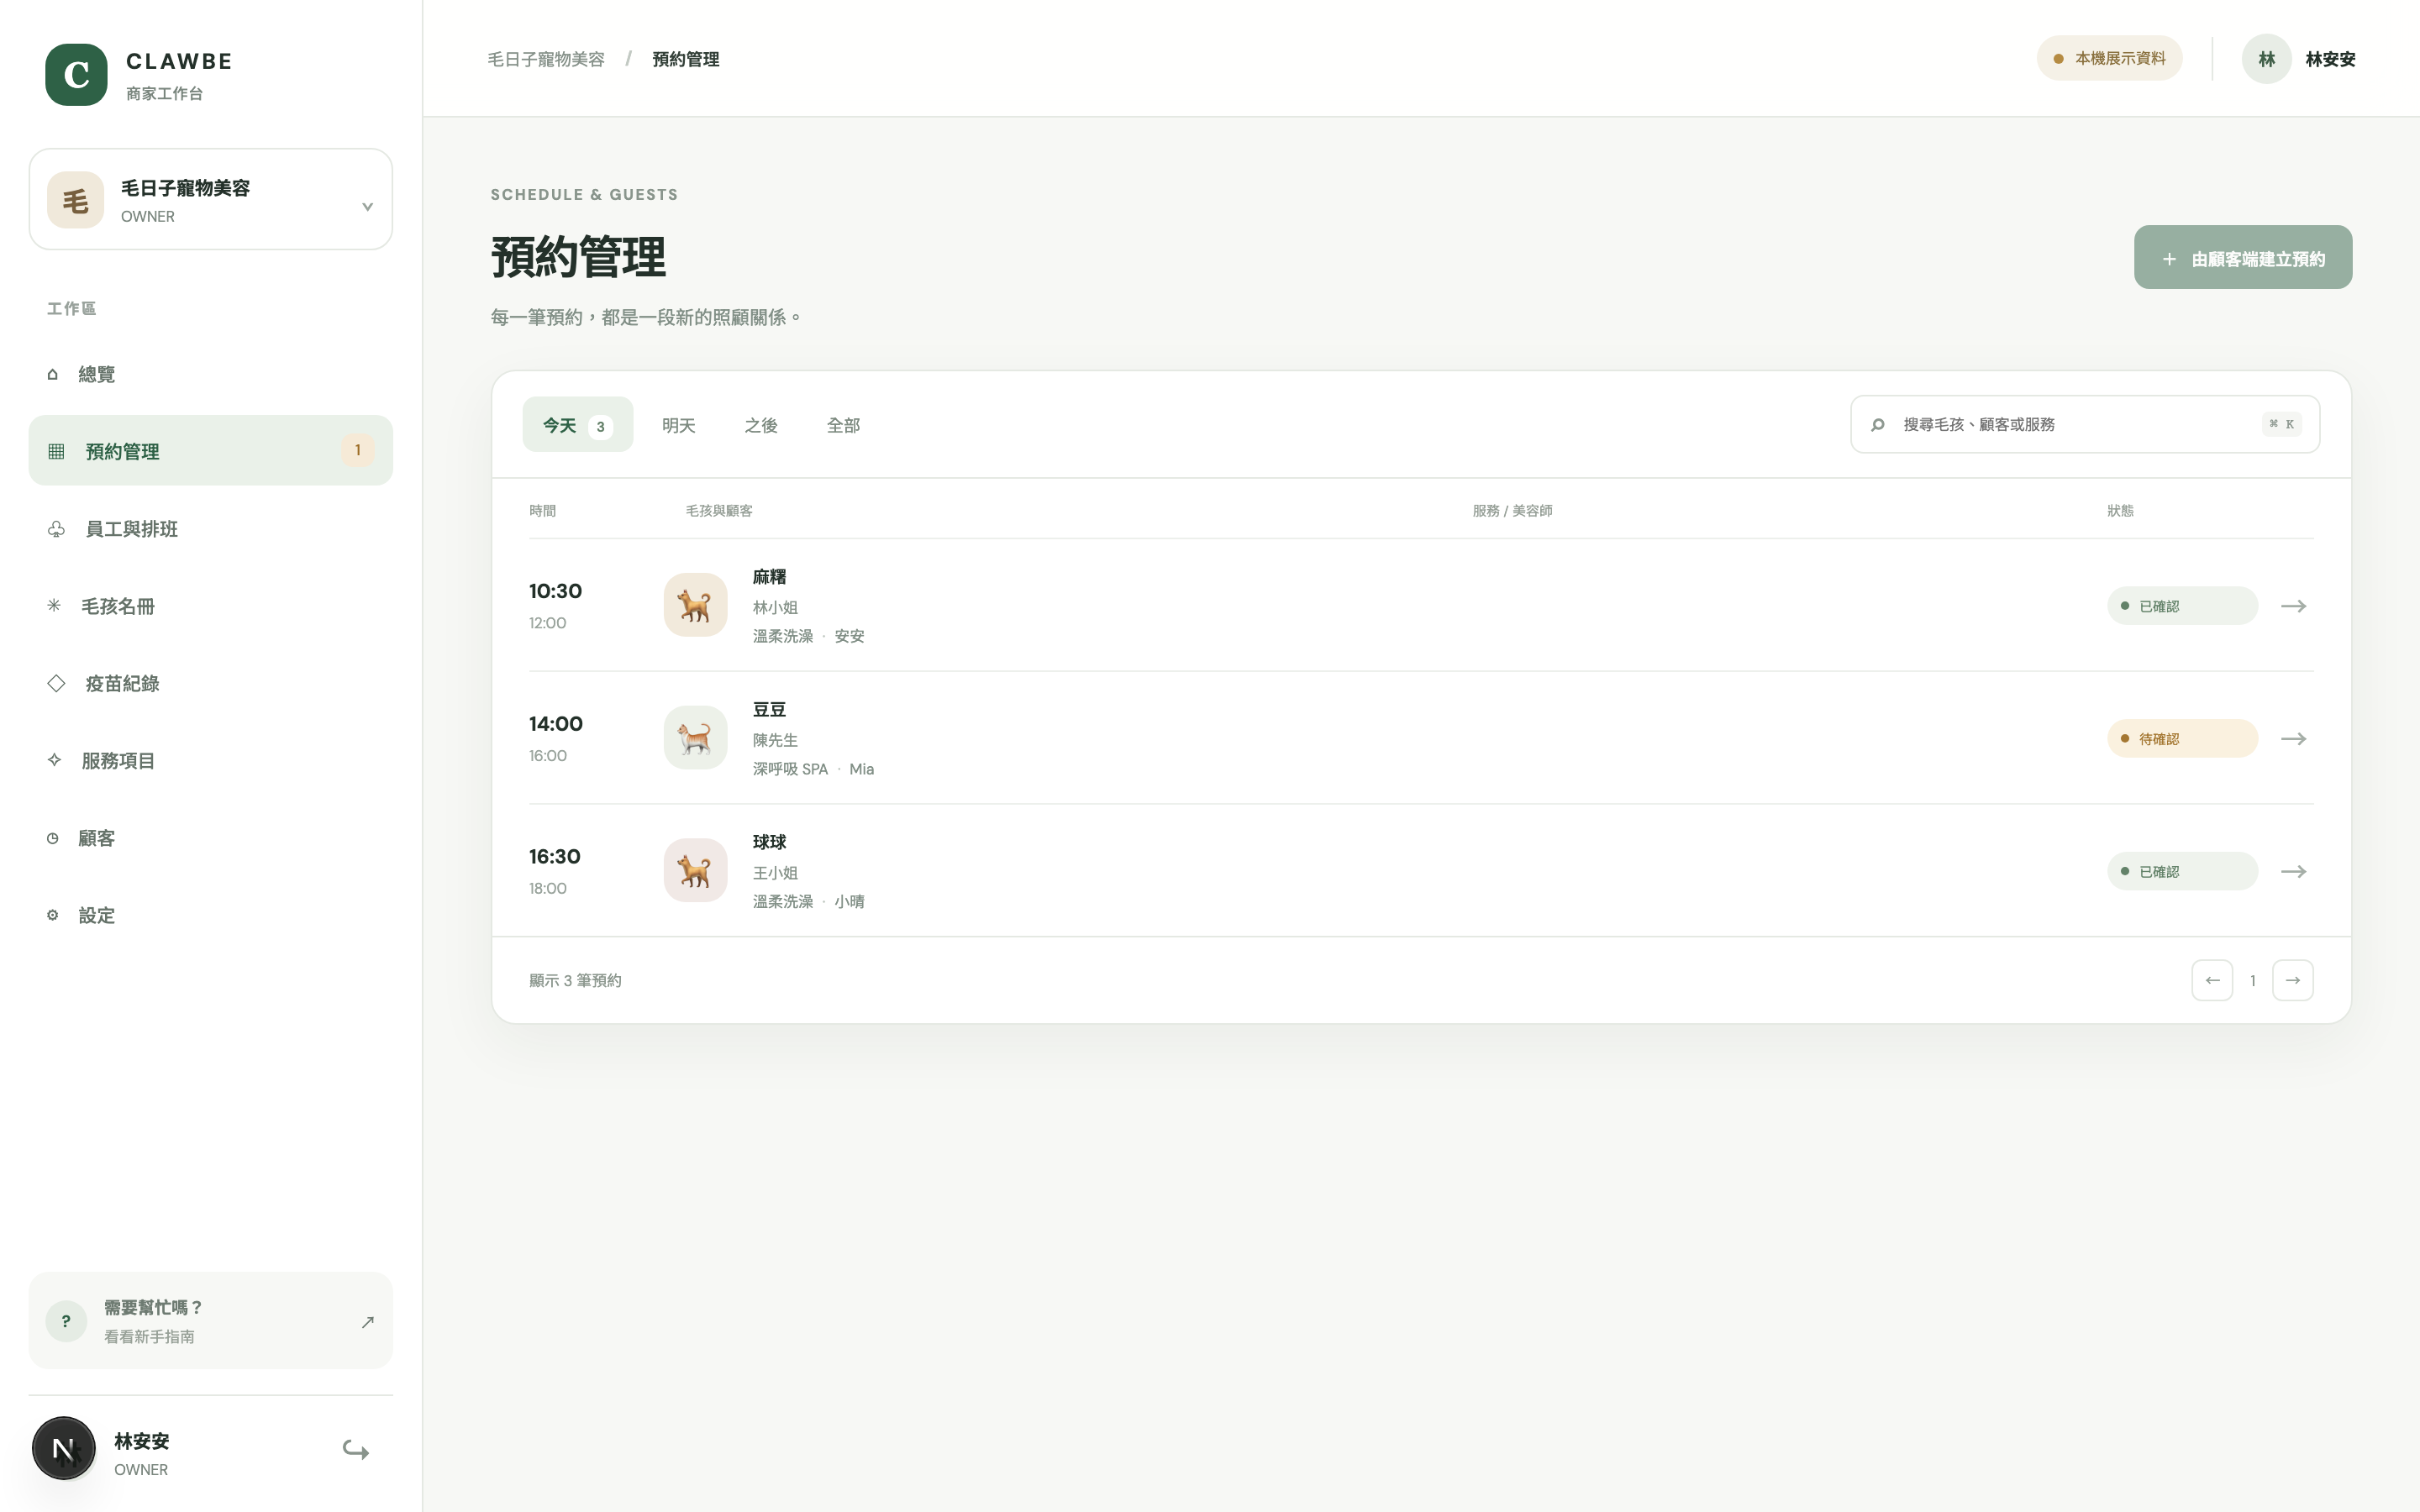The image size is (2420, 1512).
Task: Select the 之後 tab
Action: point(760,425)
